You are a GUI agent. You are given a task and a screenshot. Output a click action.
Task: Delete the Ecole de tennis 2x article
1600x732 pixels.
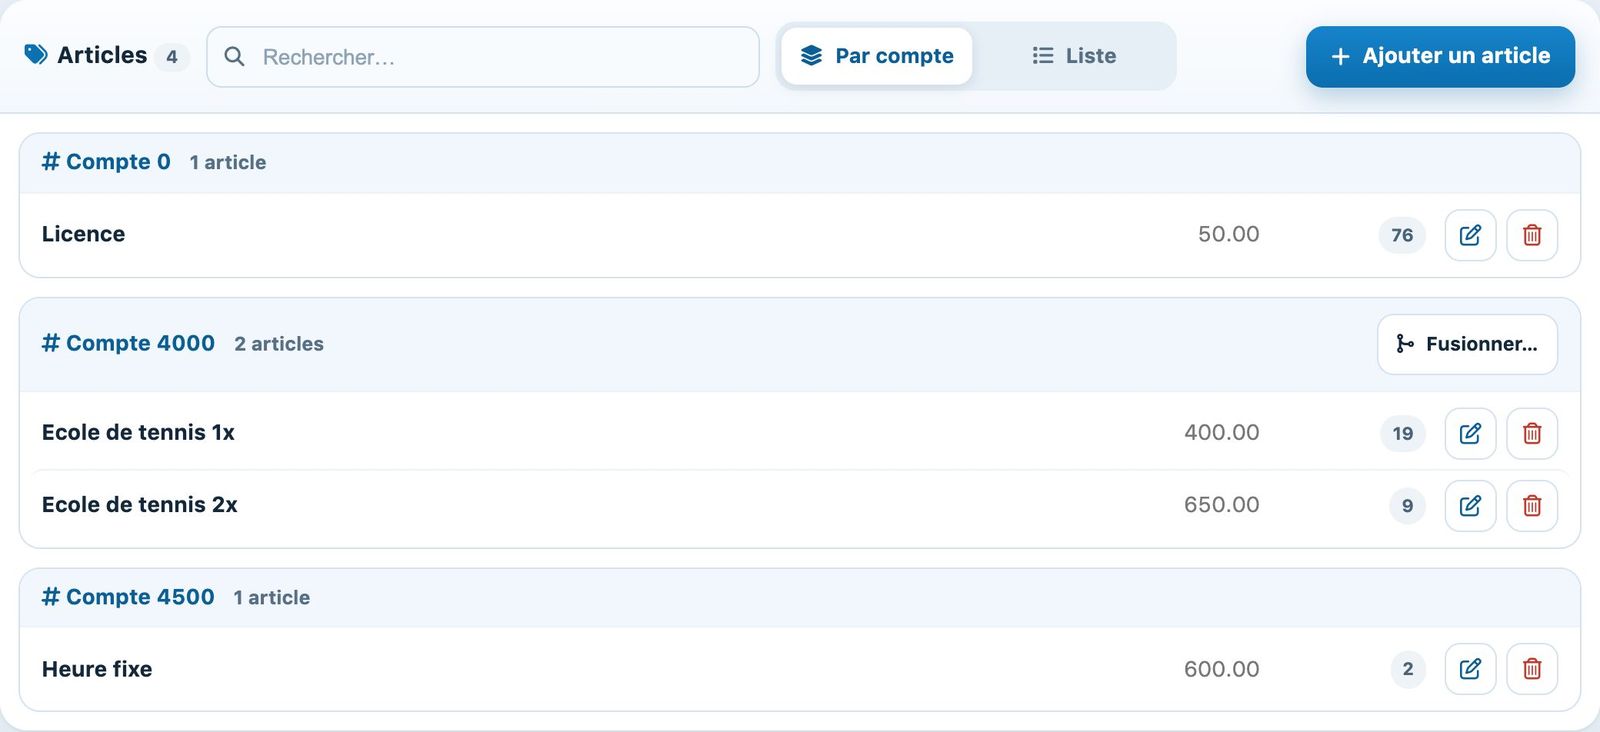(x=1532, y=505)
